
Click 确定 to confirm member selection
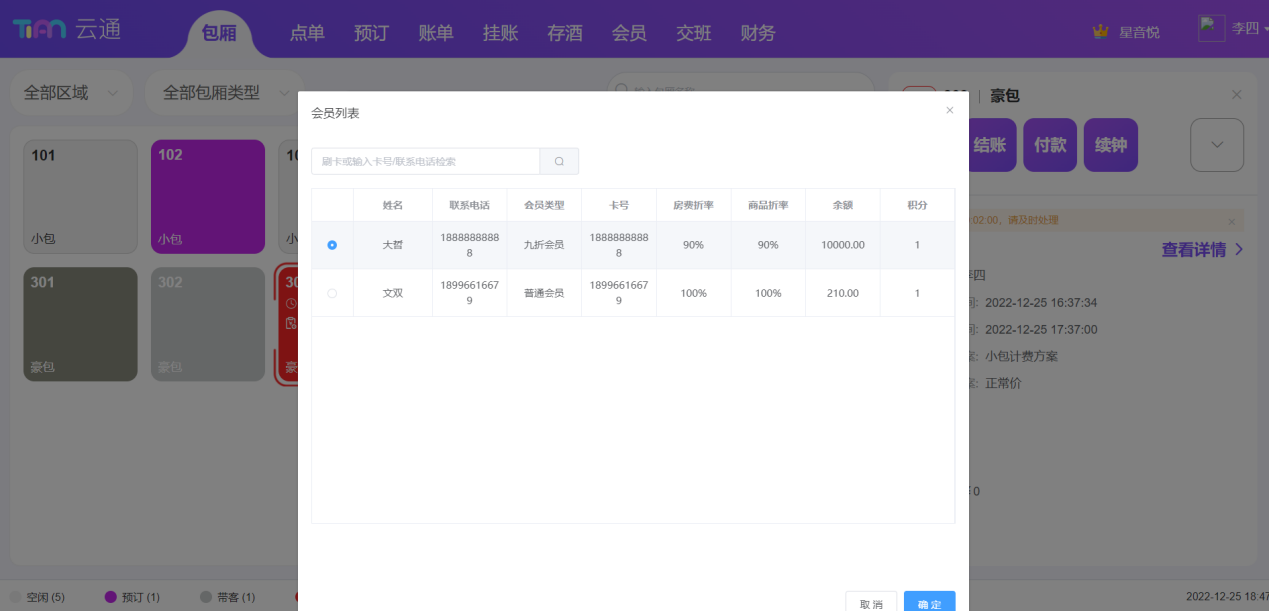click(x=930, y=601)
